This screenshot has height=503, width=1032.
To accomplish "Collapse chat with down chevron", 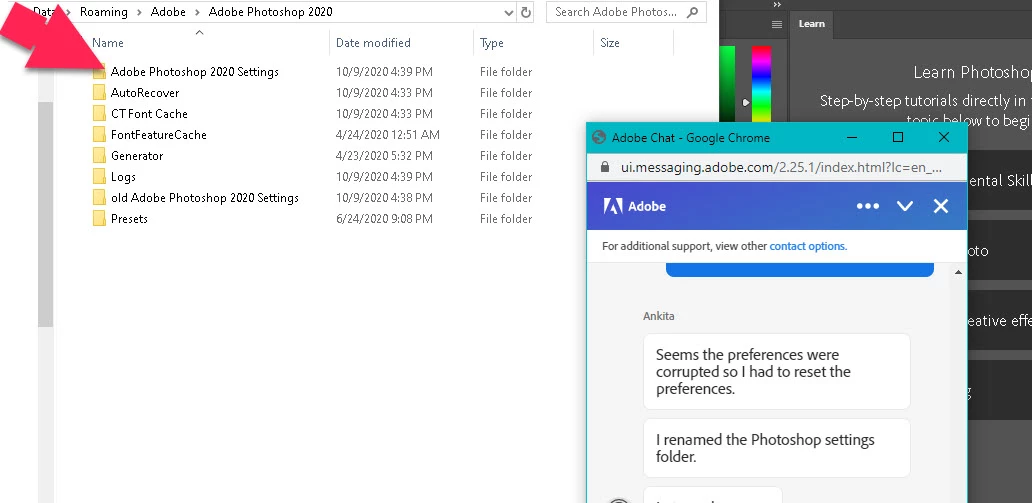I will [x=905, y=206].
